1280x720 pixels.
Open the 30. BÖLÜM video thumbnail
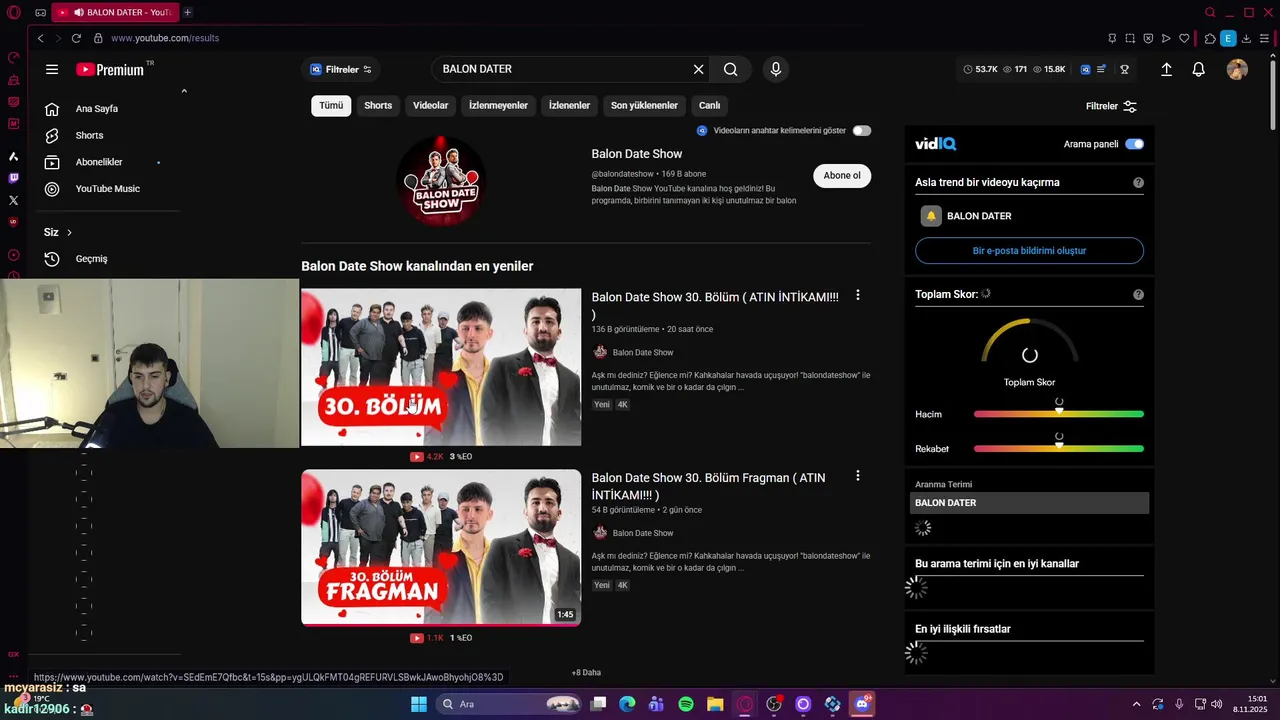[441, 367]
